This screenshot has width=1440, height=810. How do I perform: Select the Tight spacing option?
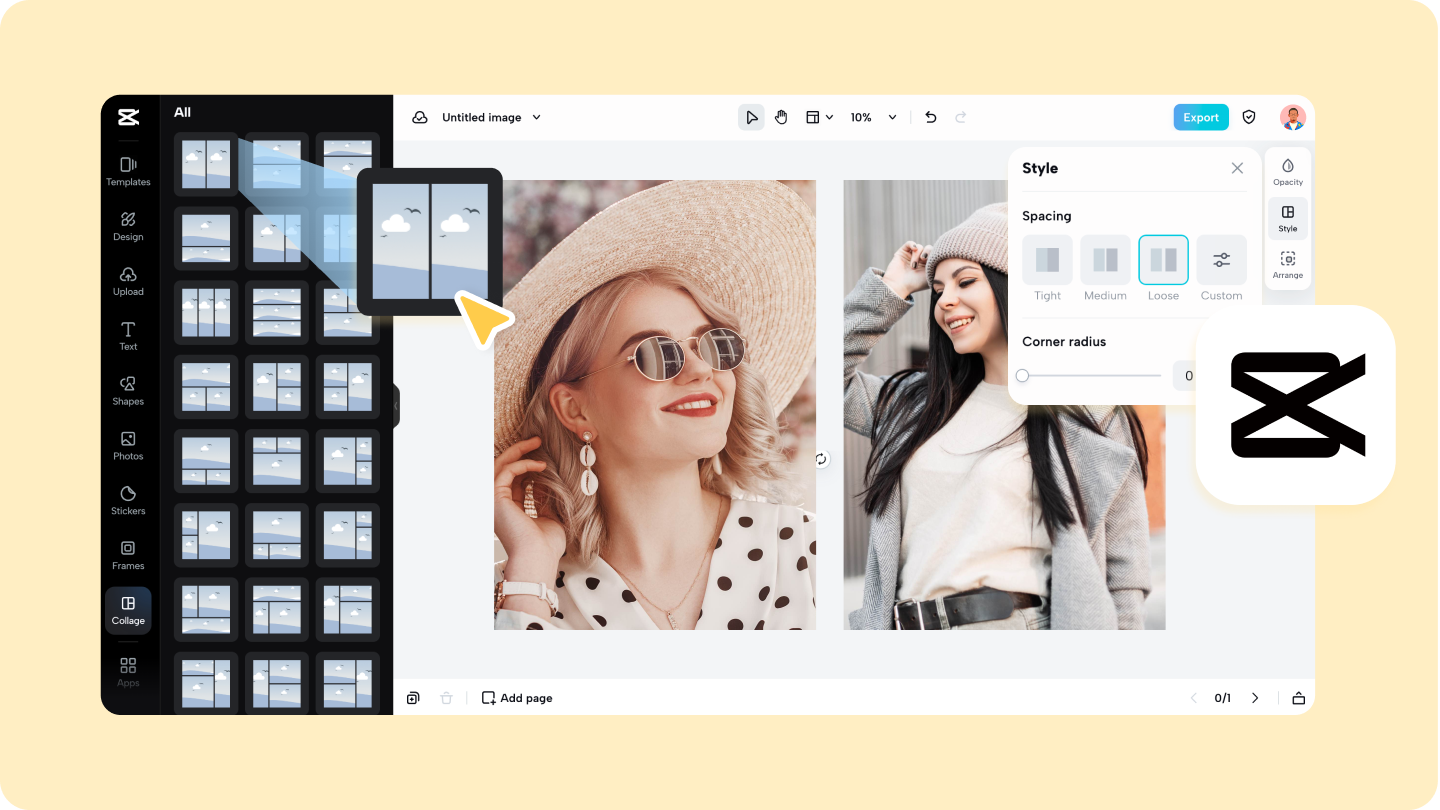click(x=1047, y=258)
